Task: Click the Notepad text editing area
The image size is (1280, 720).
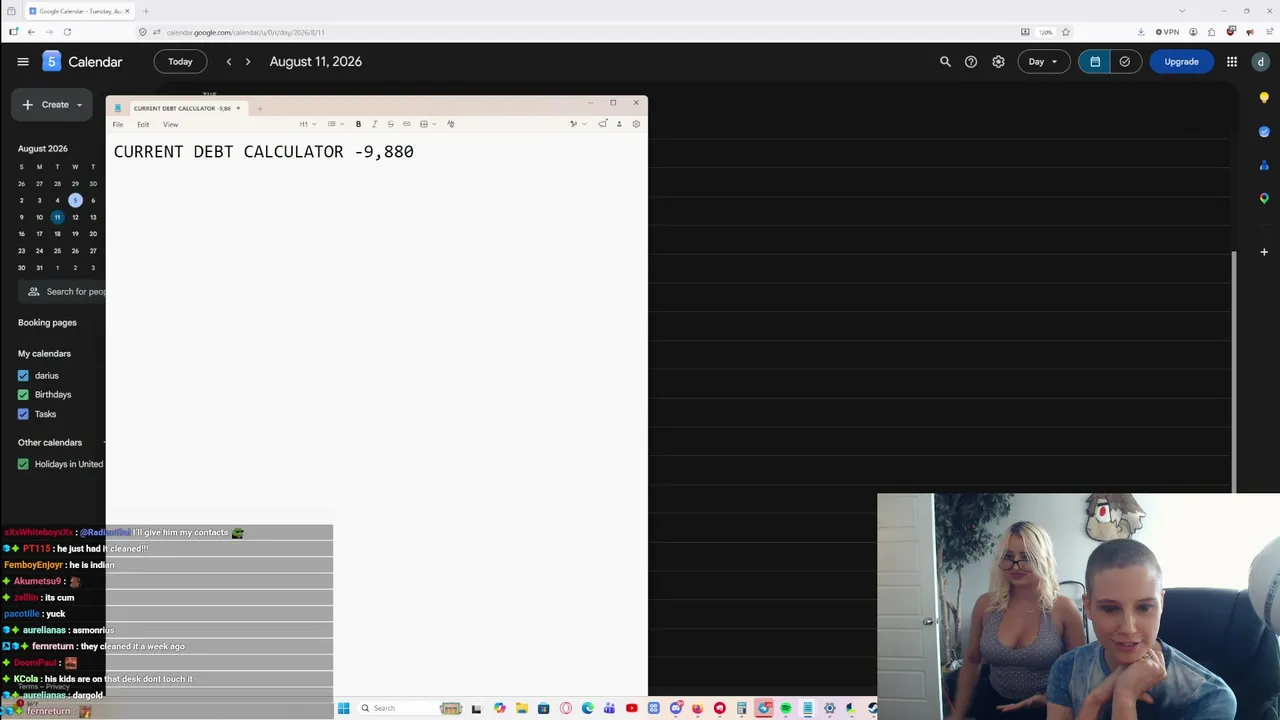Action: point(376,414)
